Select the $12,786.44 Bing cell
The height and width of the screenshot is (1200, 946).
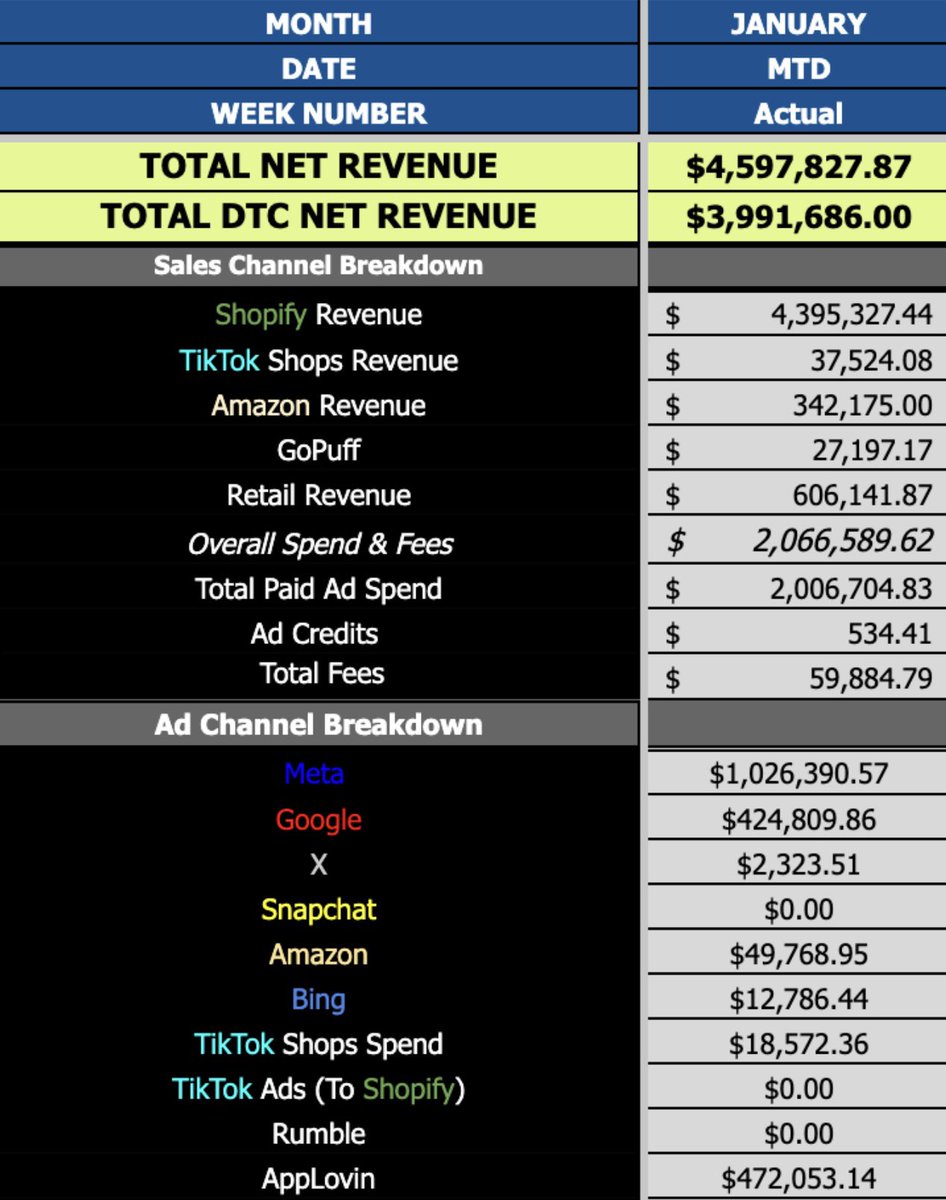[x=797, y=999]
